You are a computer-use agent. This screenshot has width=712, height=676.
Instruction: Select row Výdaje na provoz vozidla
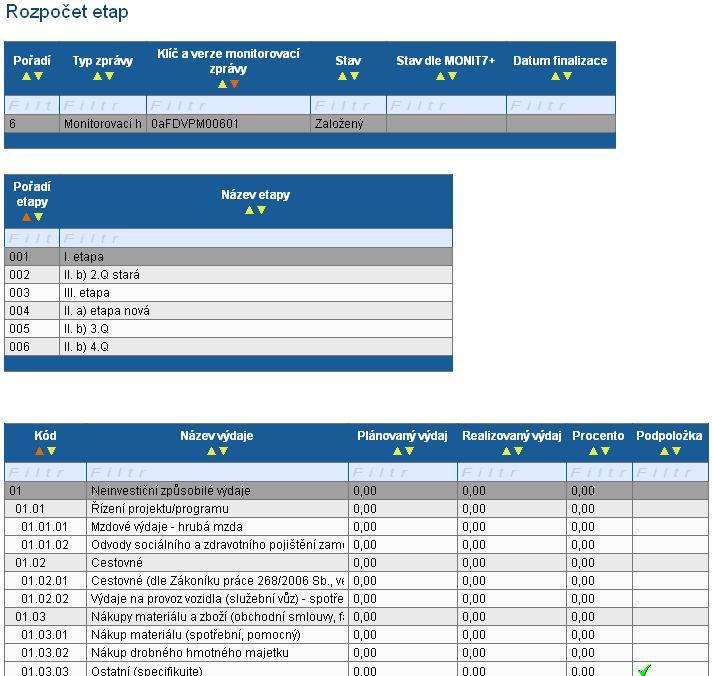pos(356,599)
